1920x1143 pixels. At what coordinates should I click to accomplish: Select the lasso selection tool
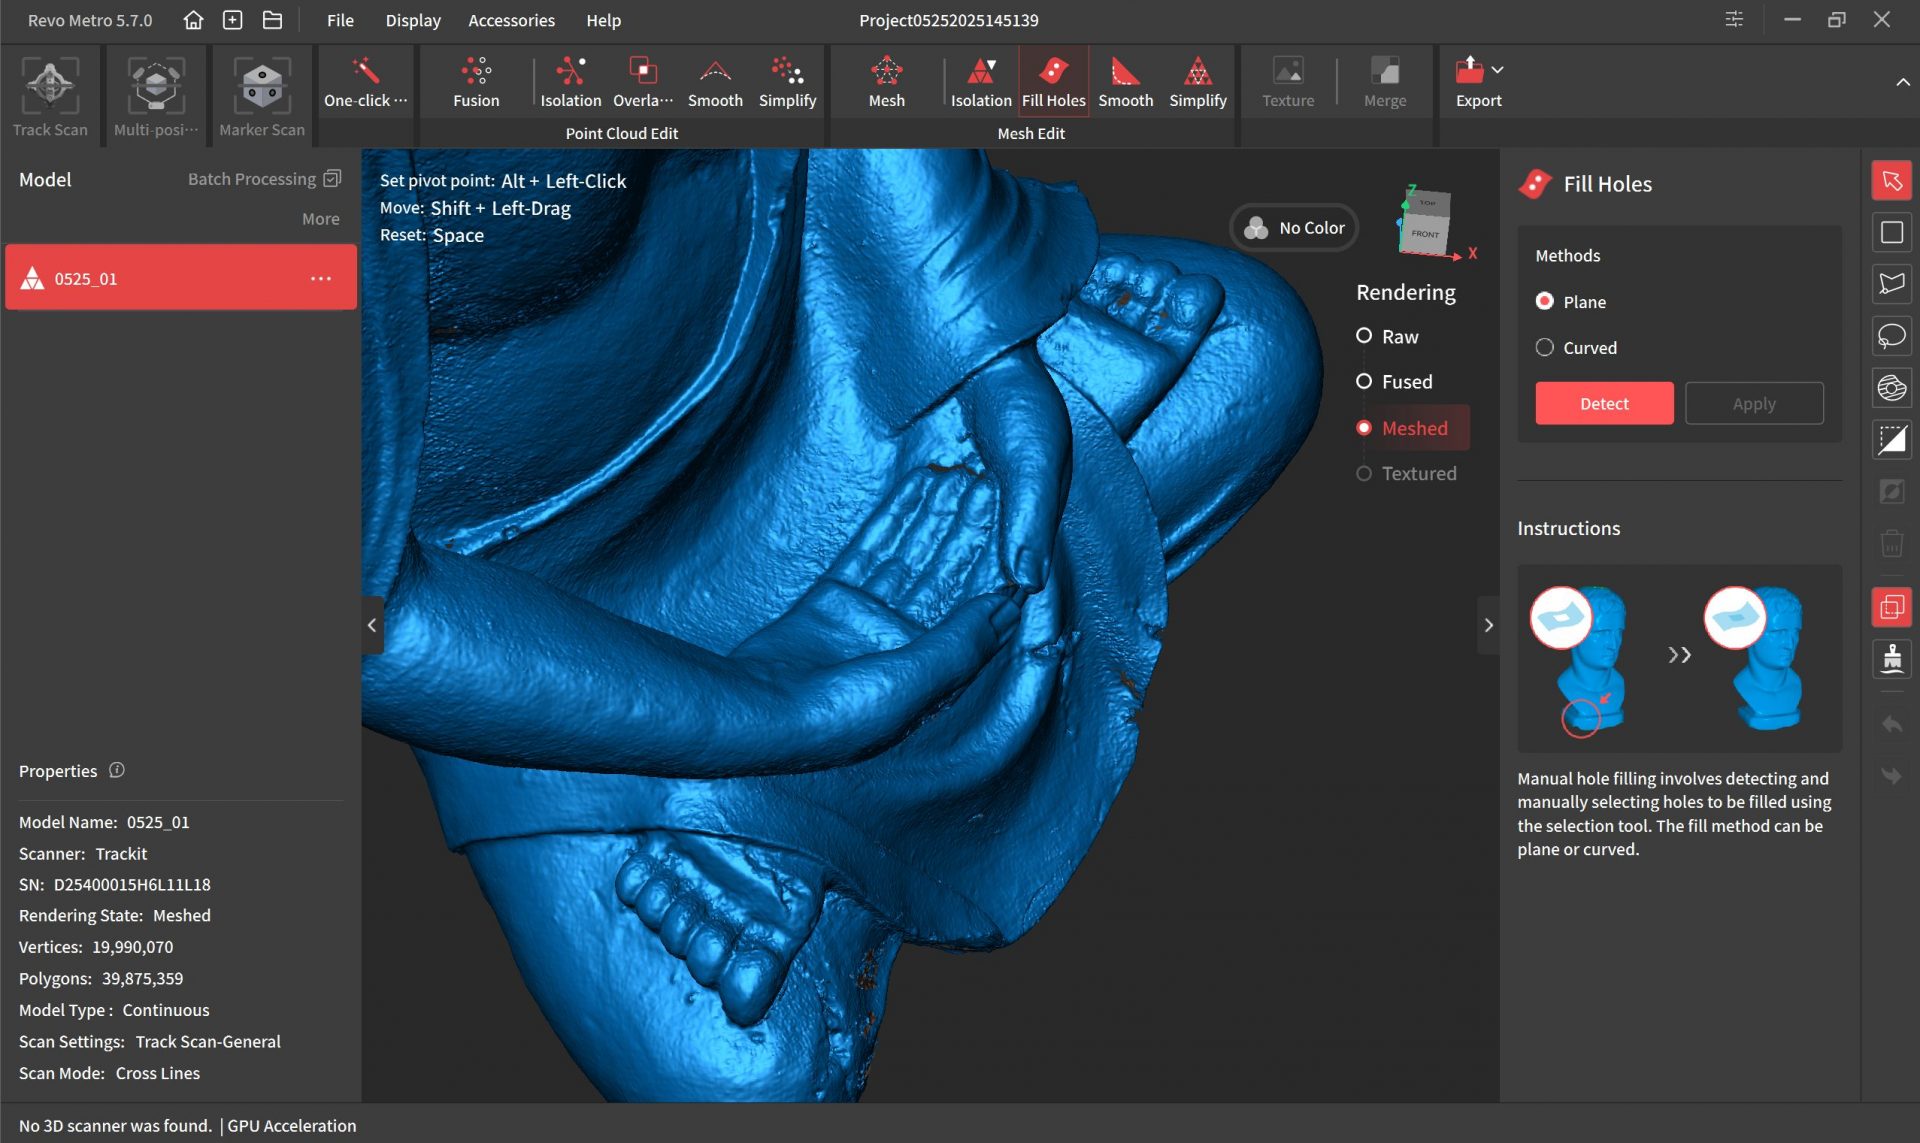pyautogui.click(x=1891, y=336)
